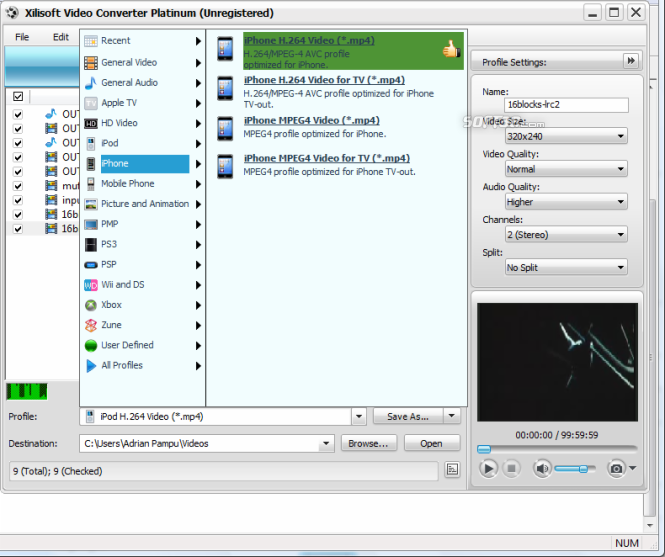This screenshot has height=557, width=665.
Task: Open the Destination path dropdown arrow
Action: [x=326, y=444]
